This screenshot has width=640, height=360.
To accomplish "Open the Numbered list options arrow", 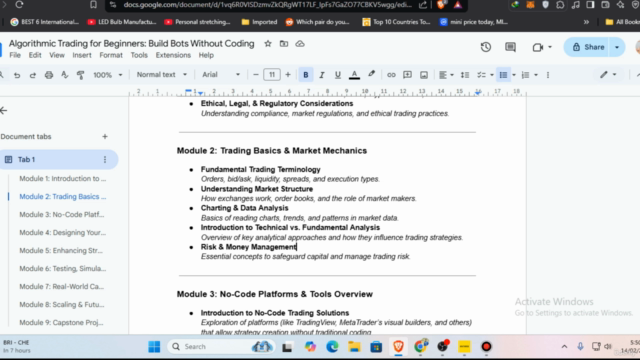I will point(536,75).
